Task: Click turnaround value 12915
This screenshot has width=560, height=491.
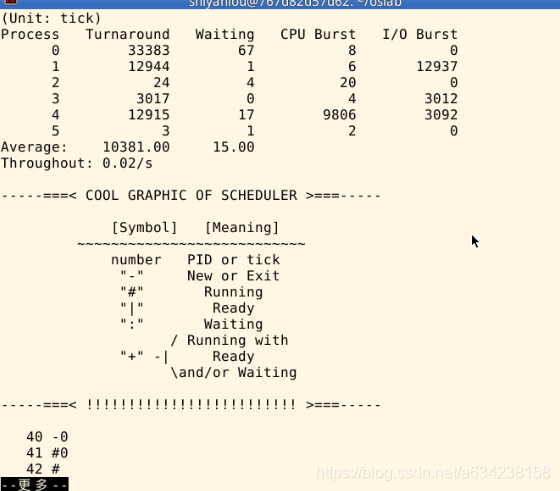Action: [149, 115]
